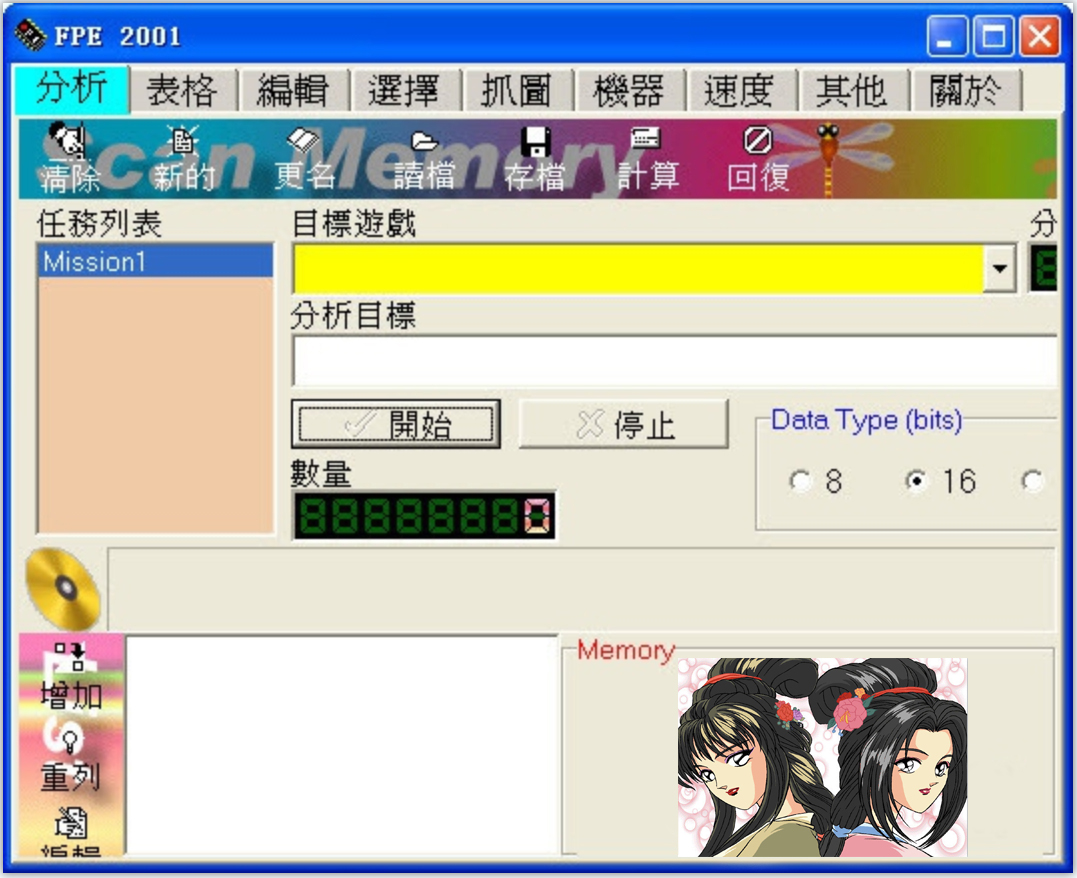Open the 其他 tab
This screenshot has width=1077, height=878.
[x=852, y=90]
